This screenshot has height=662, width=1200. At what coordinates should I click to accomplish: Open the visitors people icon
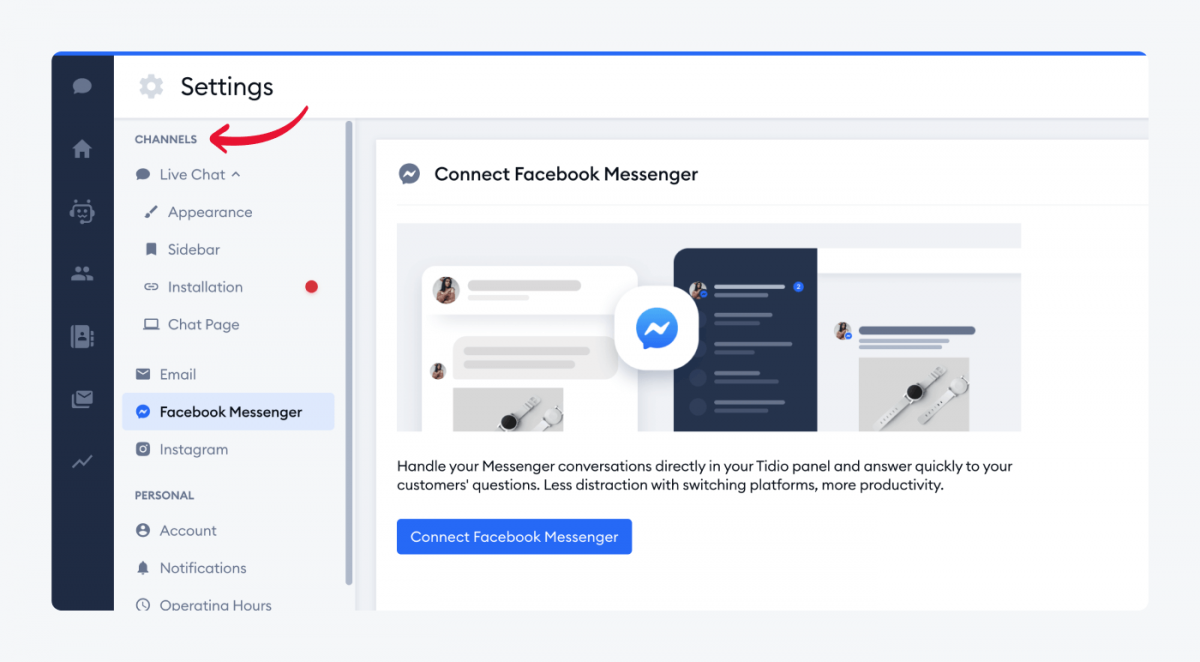pos(82,273)
